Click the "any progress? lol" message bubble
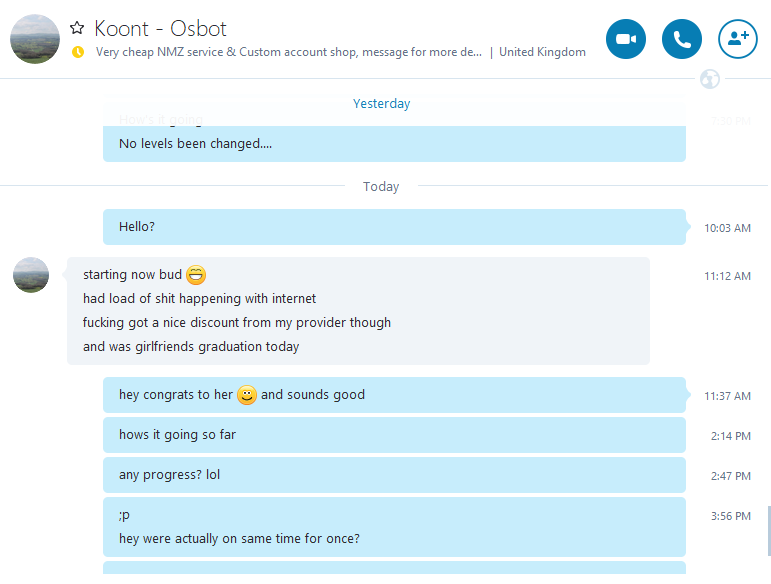This screenshot has height=584, width=771. (394, 475)
